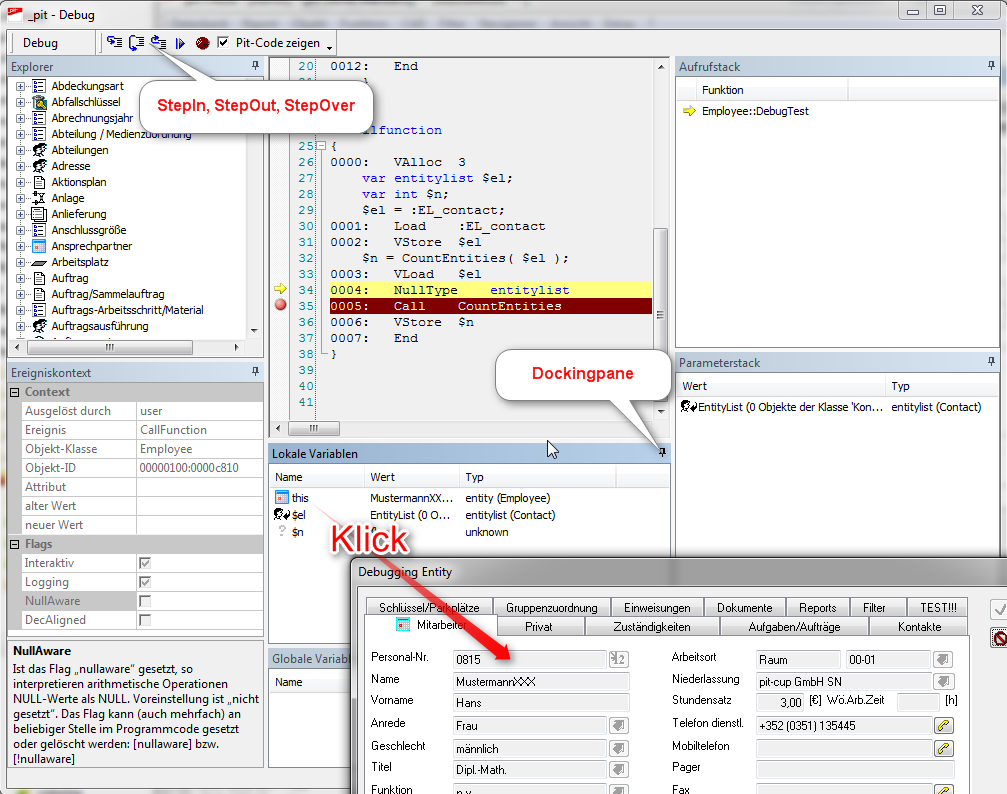Select the Anlage icon in Explorer
1007x794 pixels.
click(39, 198)
